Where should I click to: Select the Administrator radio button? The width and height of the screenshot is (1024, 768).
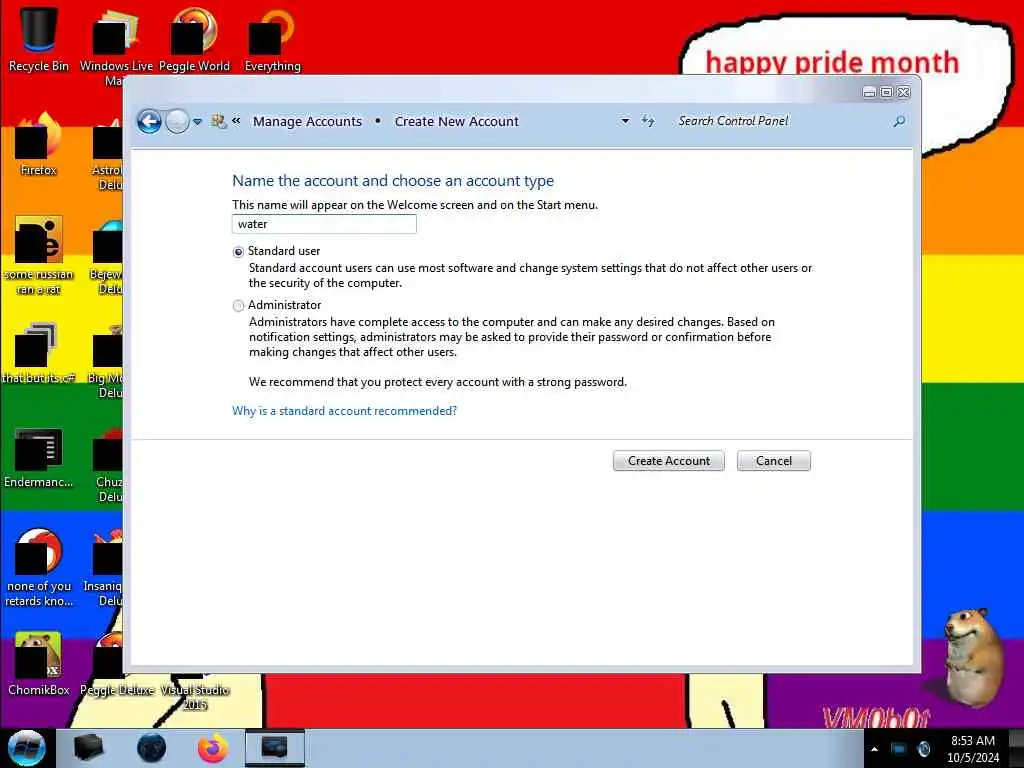point(238,306)
